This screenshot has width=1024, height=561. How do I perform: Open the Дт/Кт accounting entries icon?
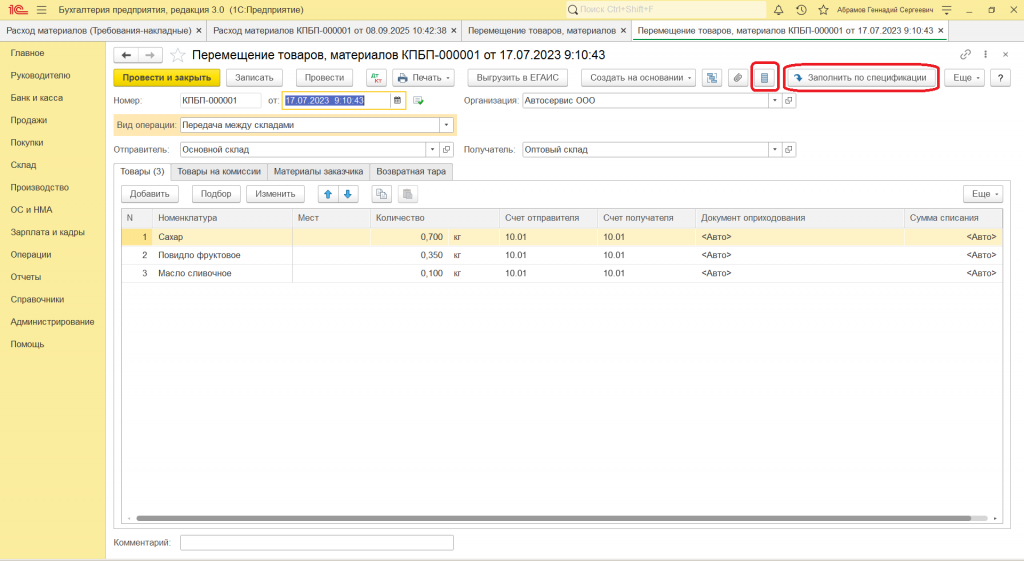click(x=376, y=78)
